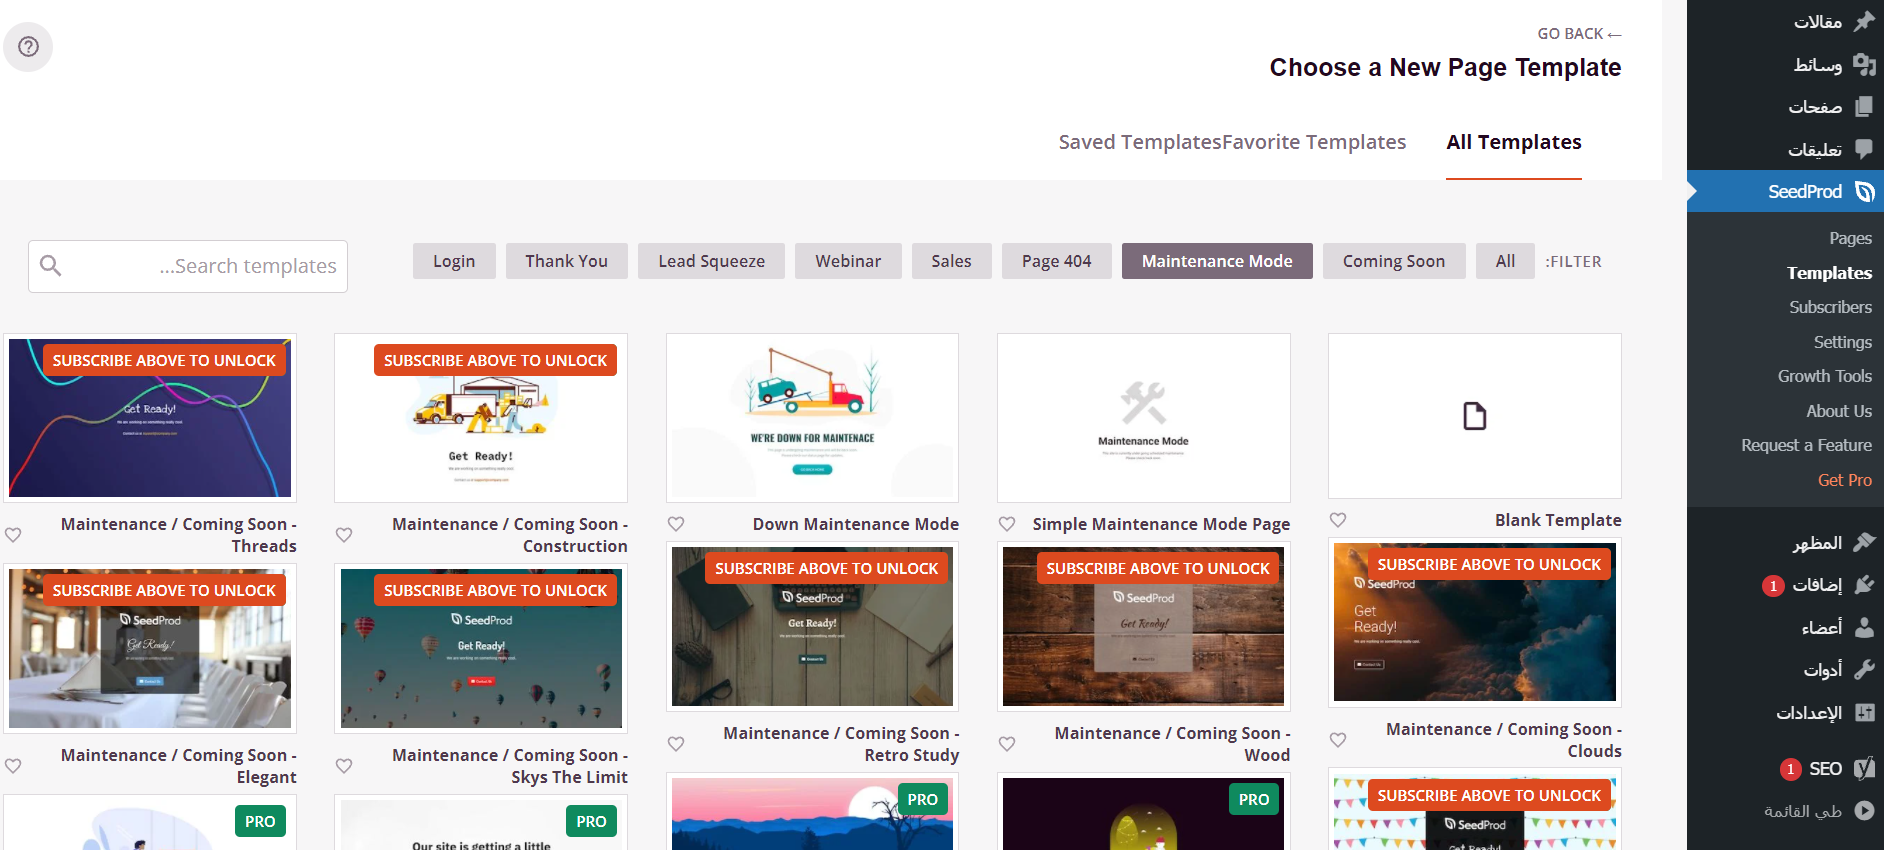Viewport: 1884px width, 850px height.
Task: Select the Construction template thumbnail
Action: 481,418
